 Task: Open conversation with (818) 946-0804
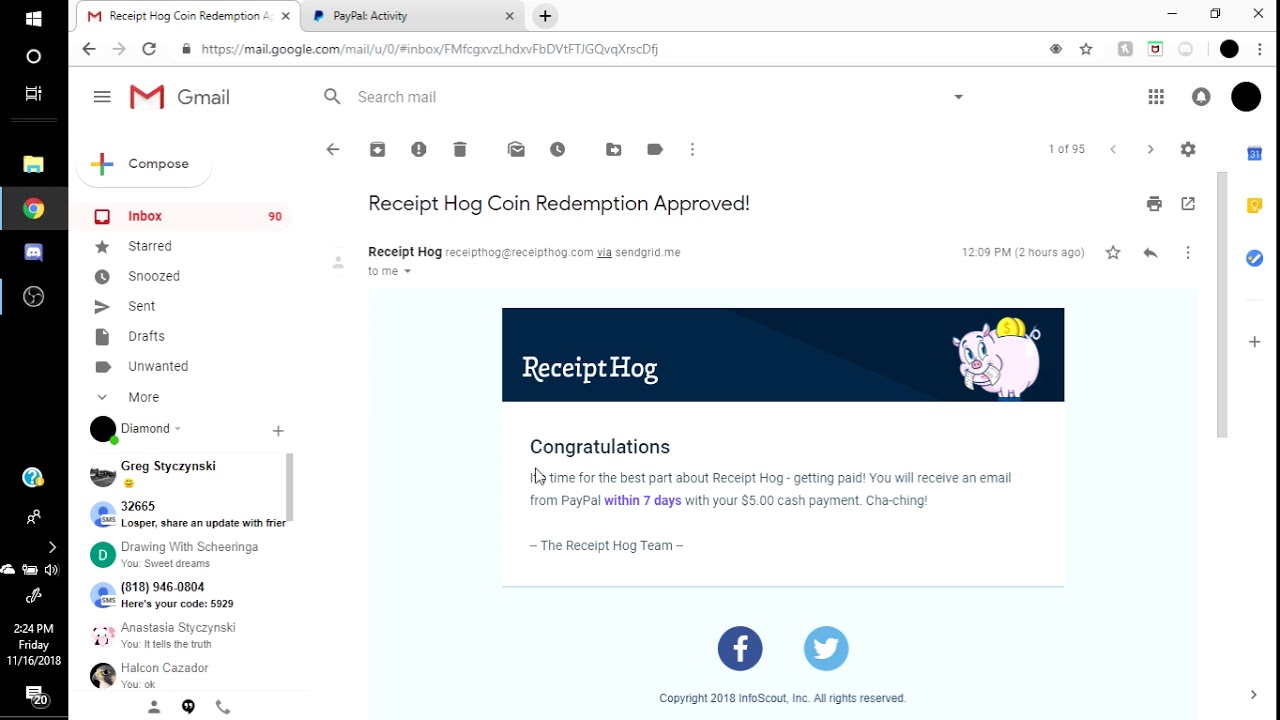(x=186, y=595)
